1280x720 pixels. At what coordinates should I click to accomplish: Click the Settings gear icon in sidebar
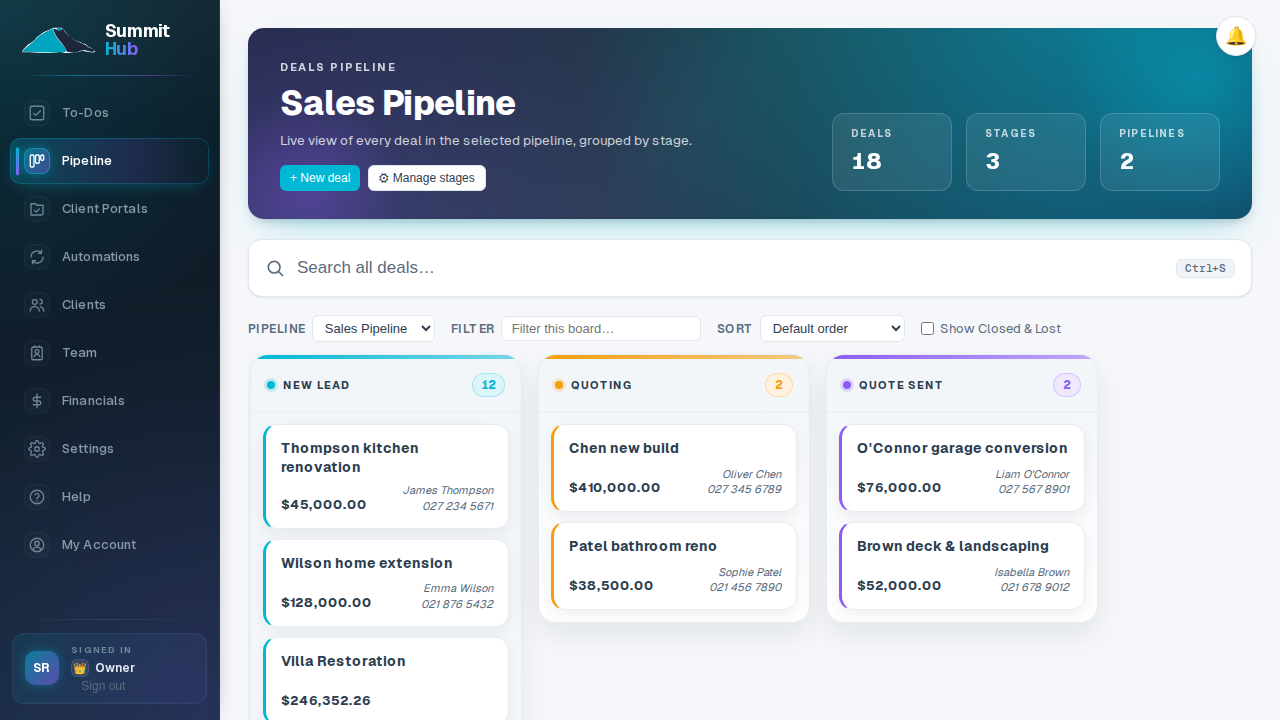[37, 449]
